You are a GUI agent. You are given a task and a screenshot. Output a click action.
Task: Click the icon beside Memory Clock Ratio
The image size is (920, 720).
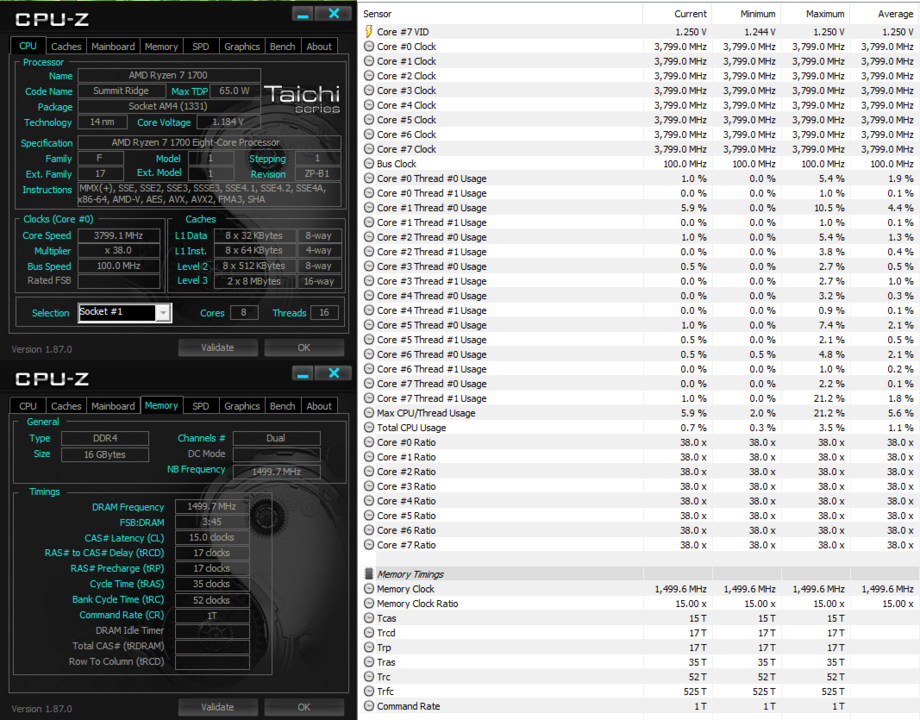(x=369, y=603)
